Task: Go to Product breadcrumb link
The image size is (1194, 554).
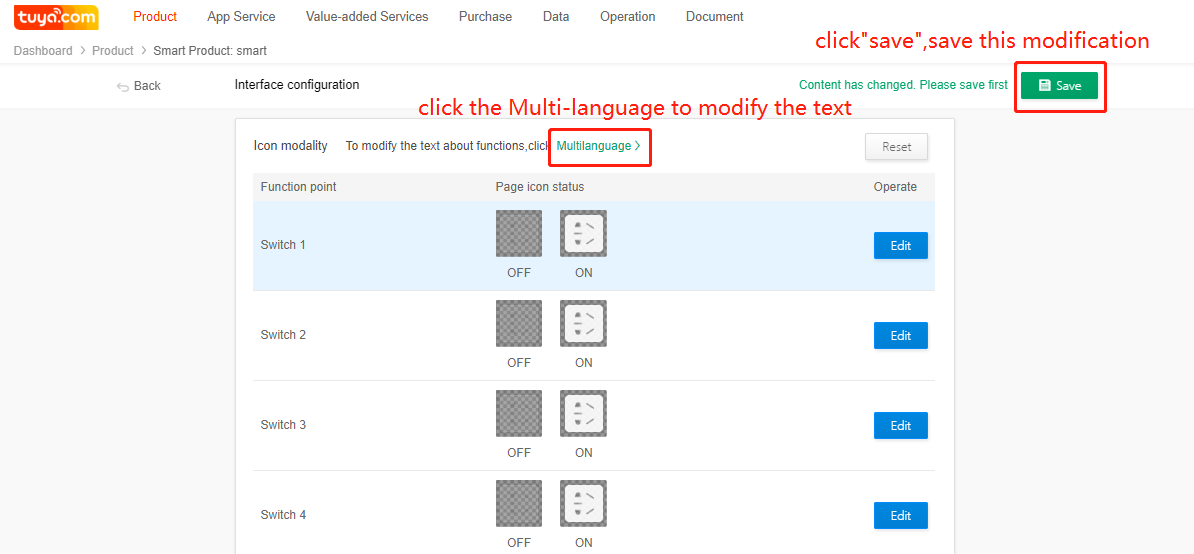Action: 113,51
